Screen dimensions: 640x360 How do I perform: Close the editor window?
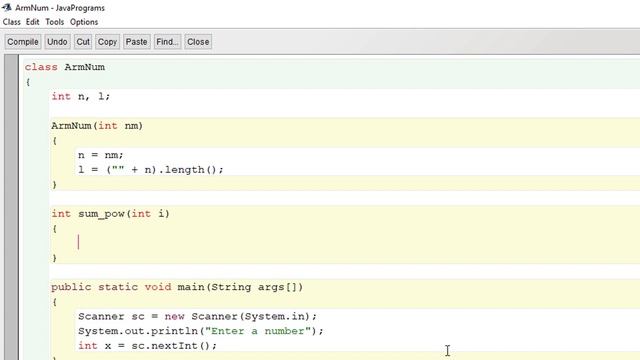coord(198,42)
